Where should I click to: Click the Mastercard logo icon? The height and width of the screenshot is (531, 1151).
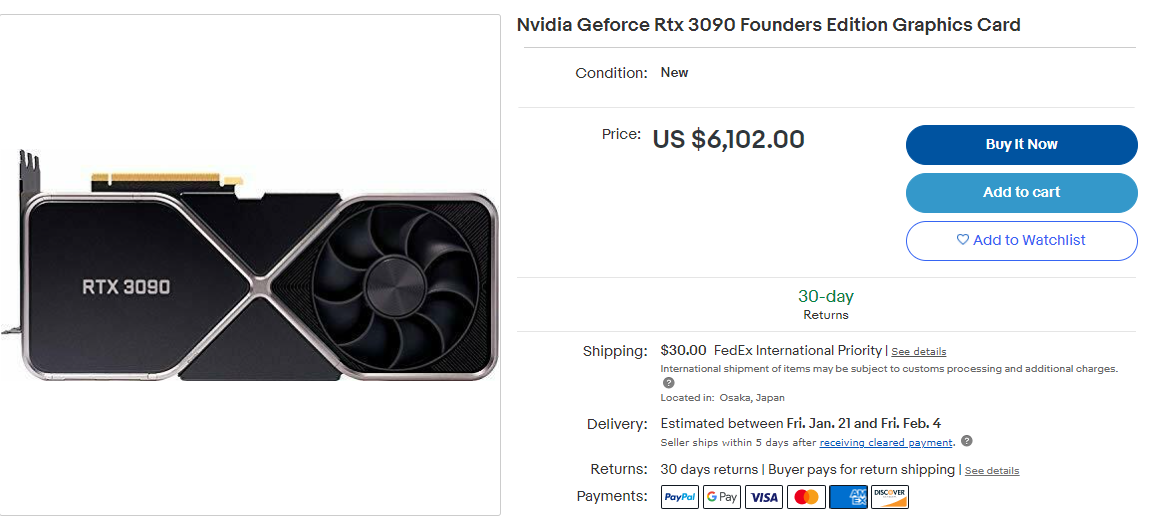(x=805, y=497)
